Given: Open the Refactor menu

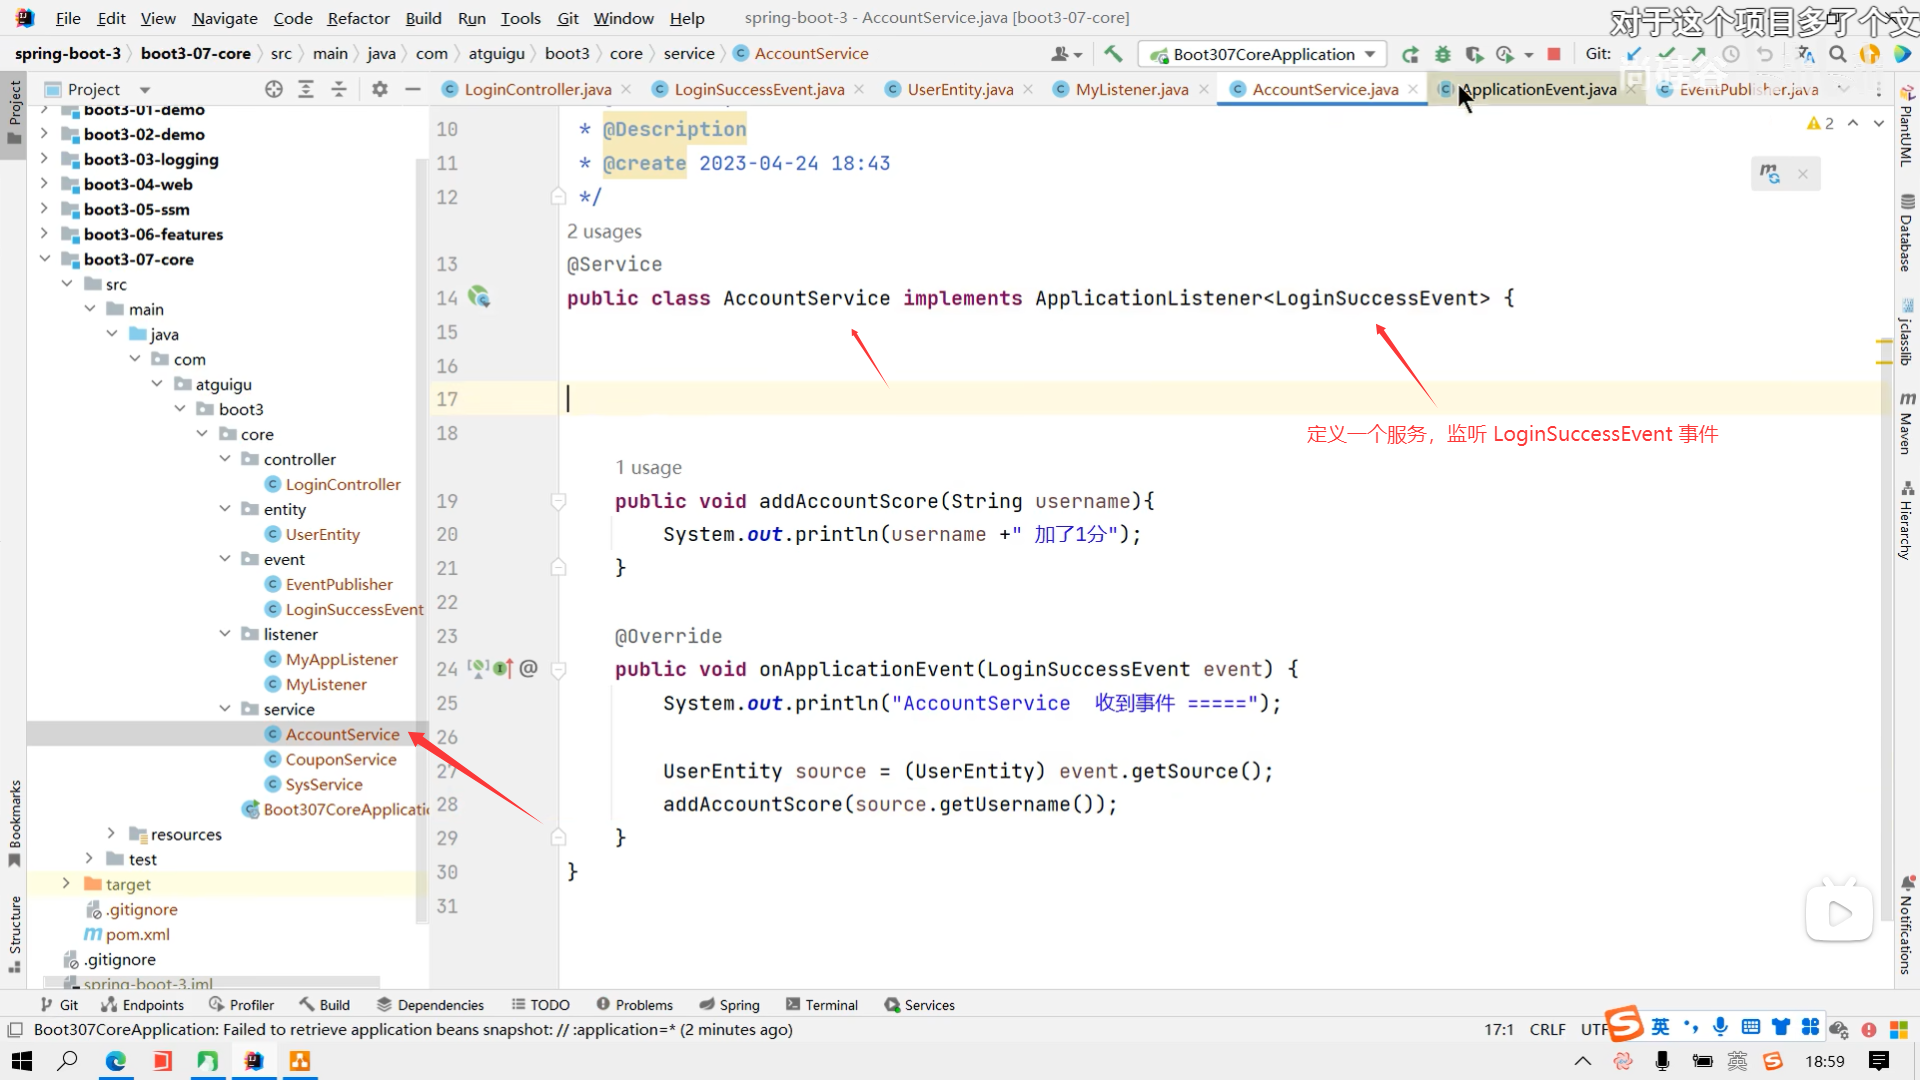Looking at the screenshot, I should coord(358,18).
